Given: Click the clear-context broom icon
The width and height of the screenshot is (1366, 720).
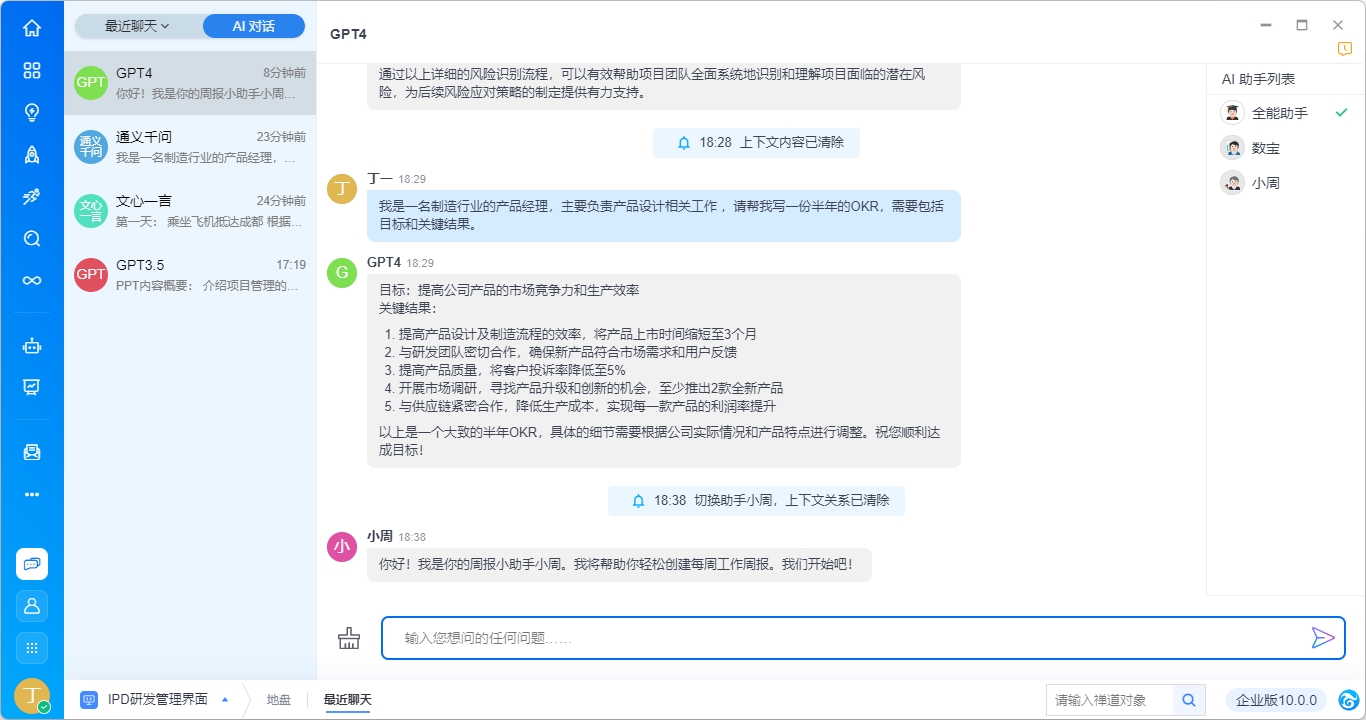Looking at the screenshot, I should pyautogui.click(x=349, y=638).
